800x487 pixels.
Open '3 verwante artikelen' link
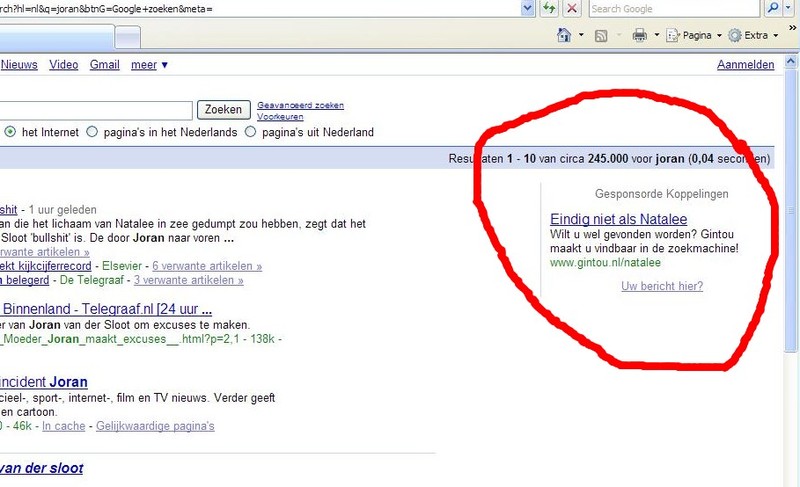point(189,280)
